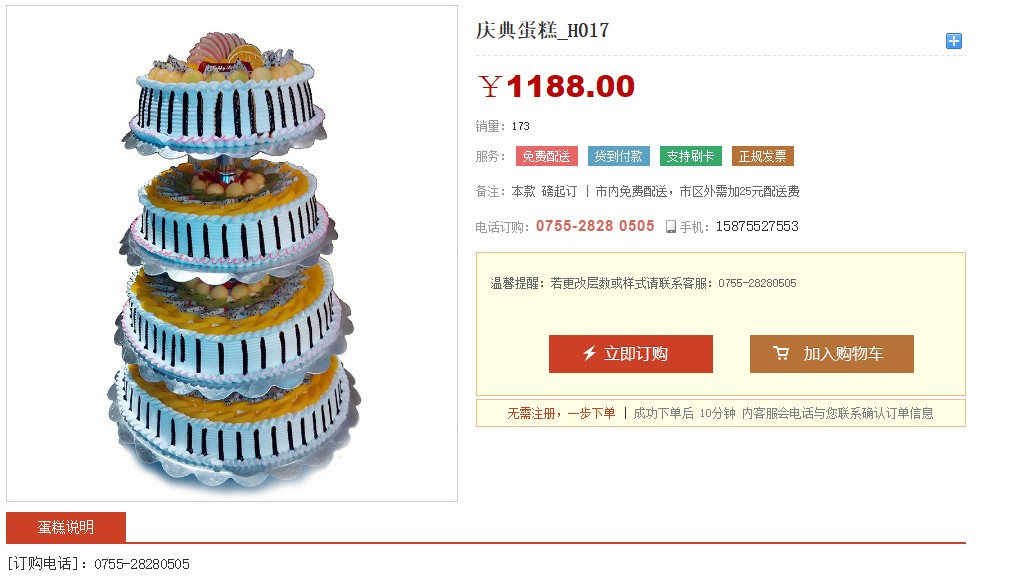Open the 蛋糕说明 tab
Image resolution: width=1019 pixels, height=579 pixels.
pyautogui.click(x=66, y=527)
